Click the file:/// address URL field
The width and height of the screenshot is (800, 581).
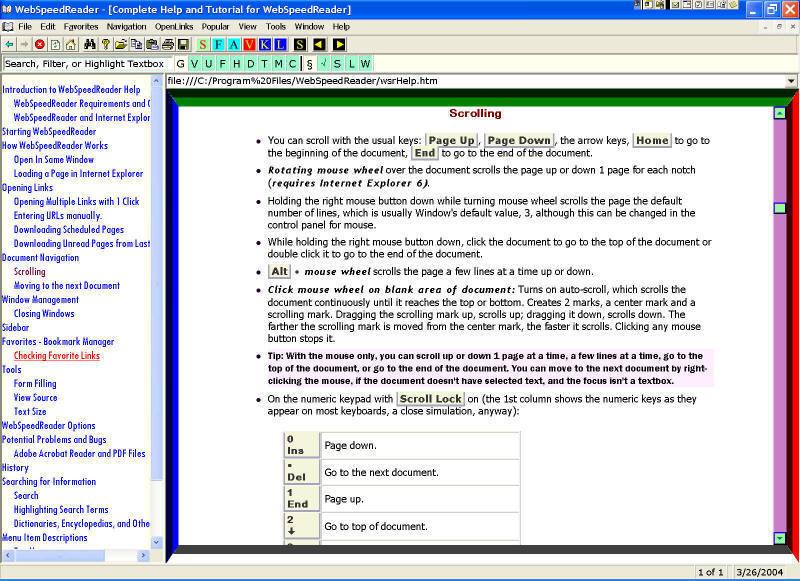tap(476, 81)
